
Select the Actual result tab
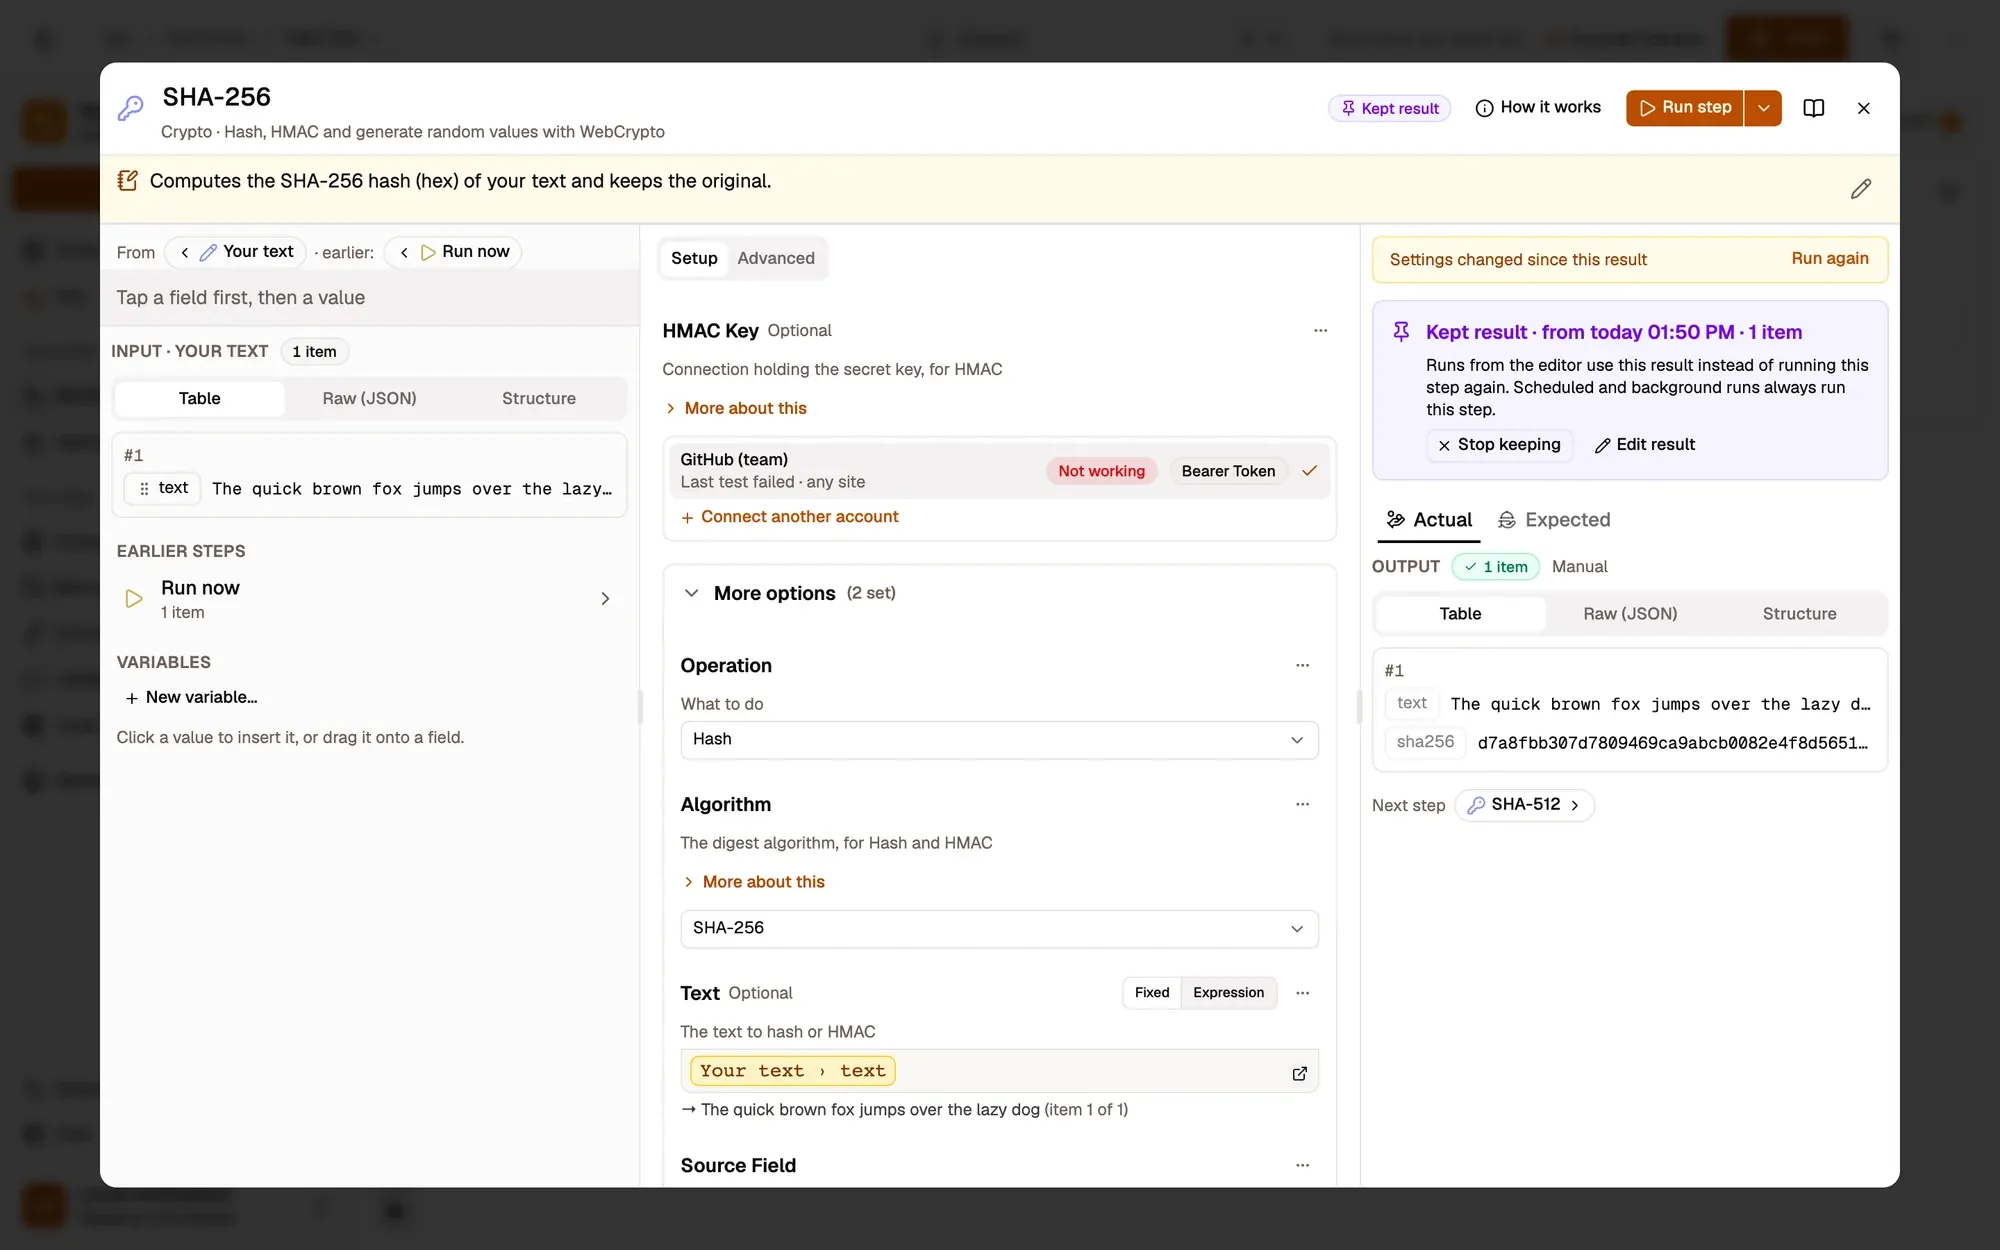1429,520
